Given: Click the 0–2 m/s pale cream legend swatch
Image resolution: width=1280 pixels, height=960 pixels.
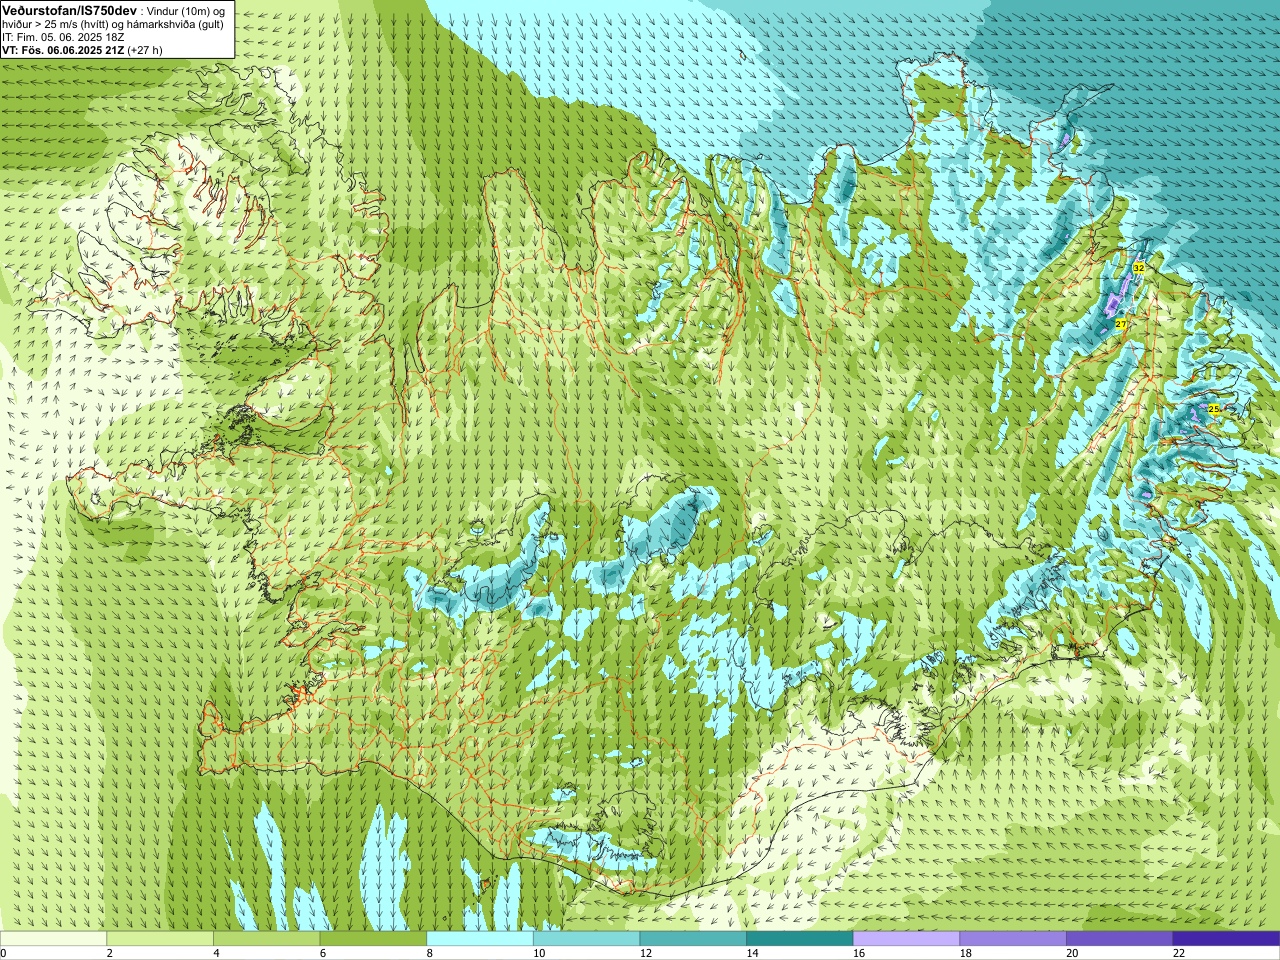Looking at the screenshot, I should tap(53, 939).
